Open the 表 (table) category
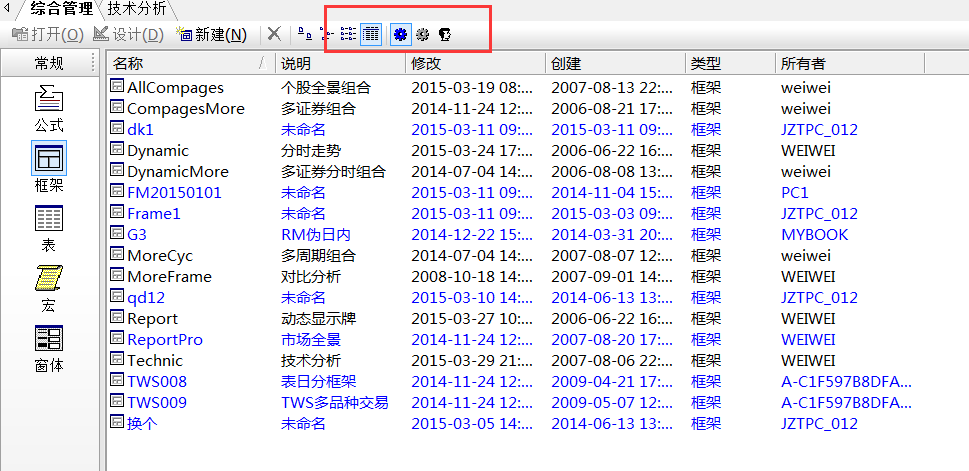 [x=49, y=228]
